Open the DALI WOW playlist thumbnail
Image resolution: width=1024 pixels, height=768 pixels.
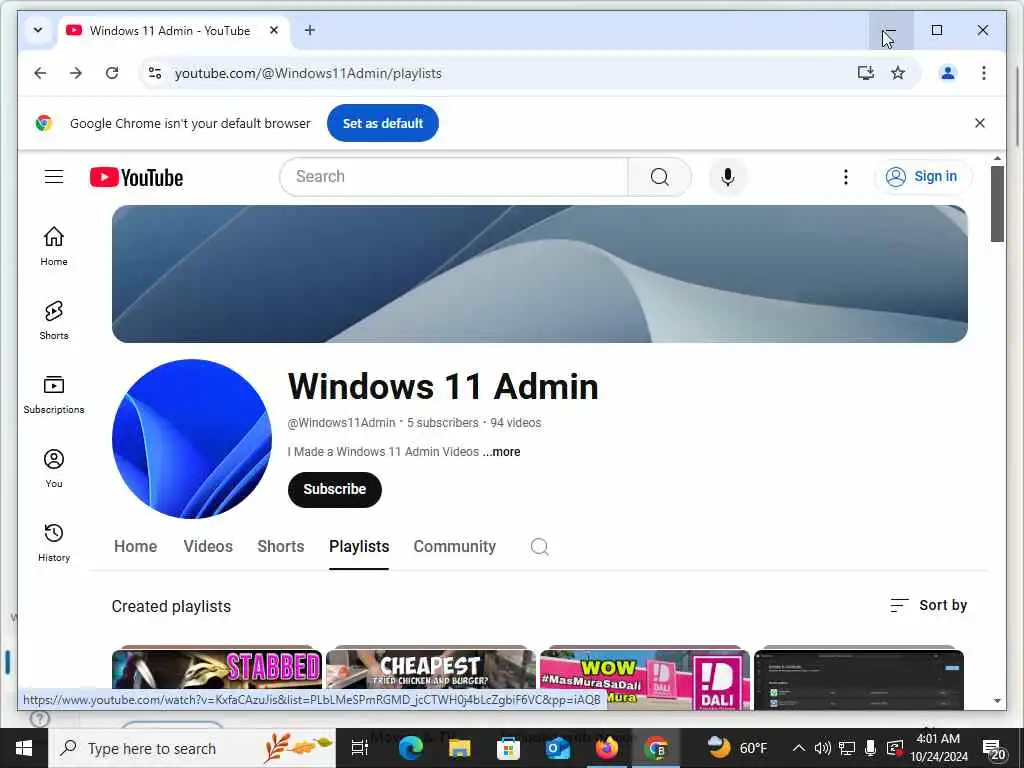click(x=645, y=677)
